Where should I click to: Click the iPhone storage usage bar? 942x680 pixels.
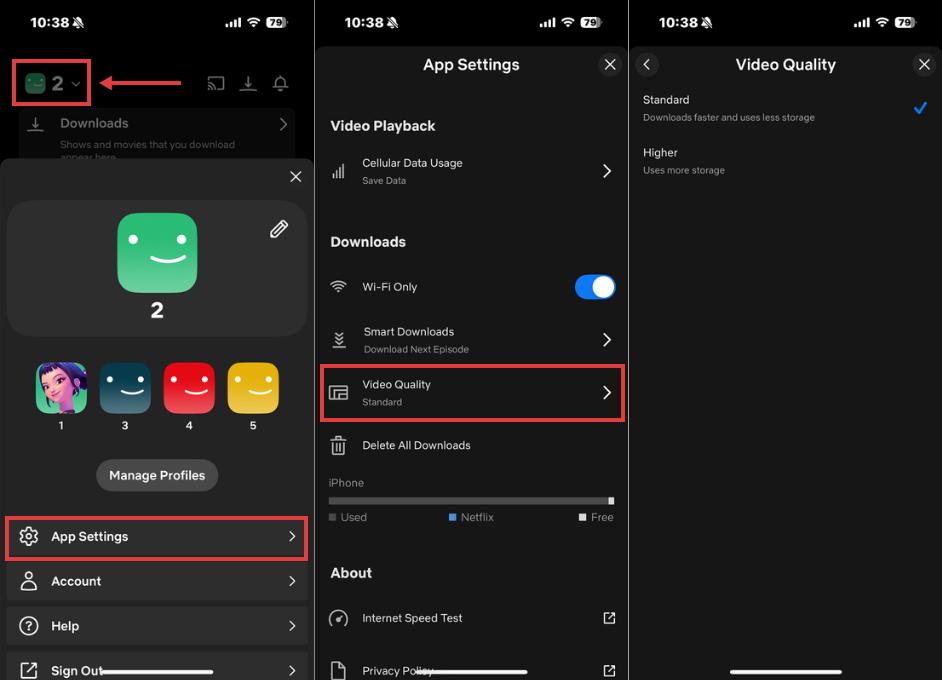coord(472,500)
